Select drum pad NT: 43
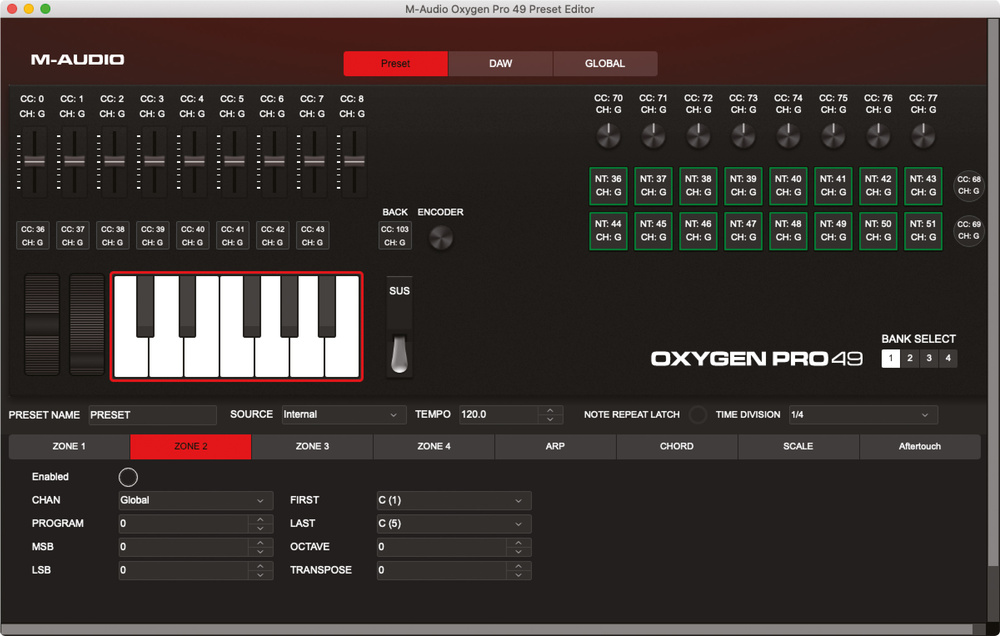The height and width of the screenshot is (636, 1000). pyautogui.click(x=923, y=186)
